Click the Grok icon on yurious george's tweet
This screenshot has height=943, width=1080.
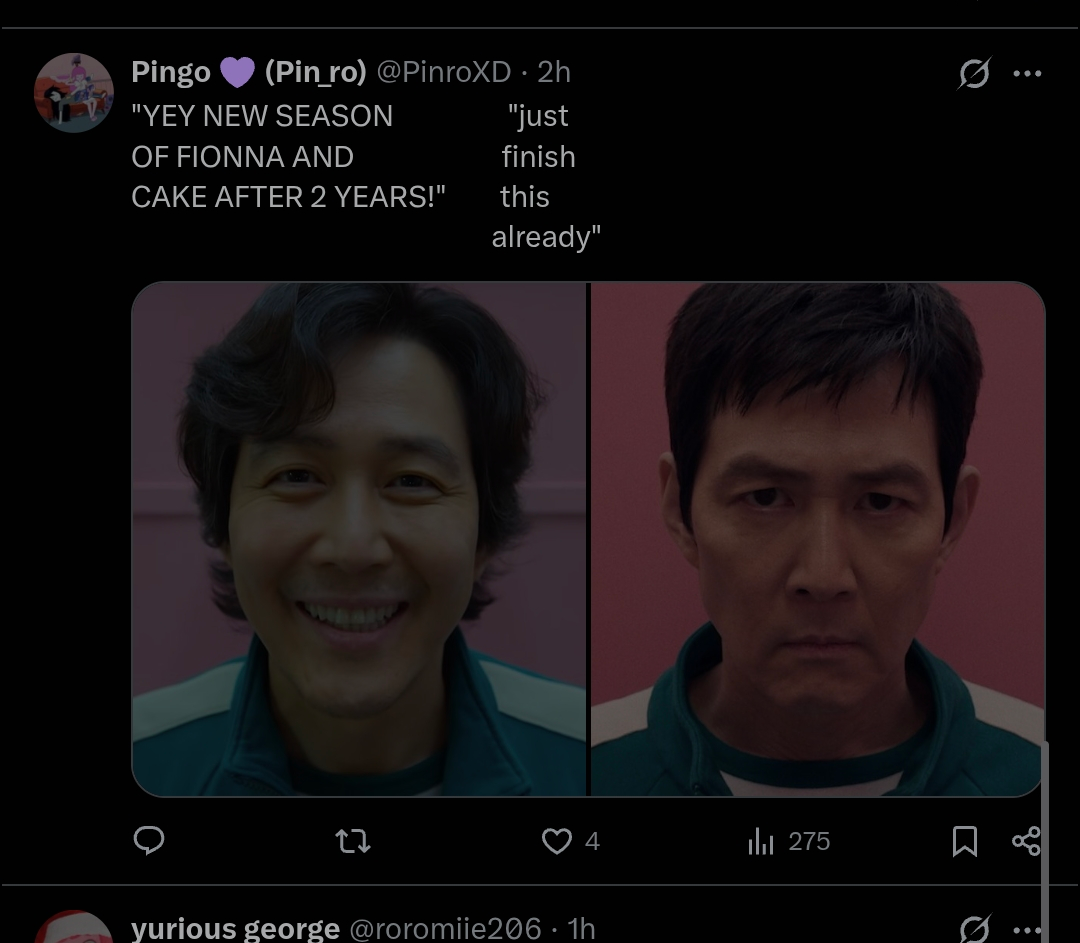(x=975, y=929)
